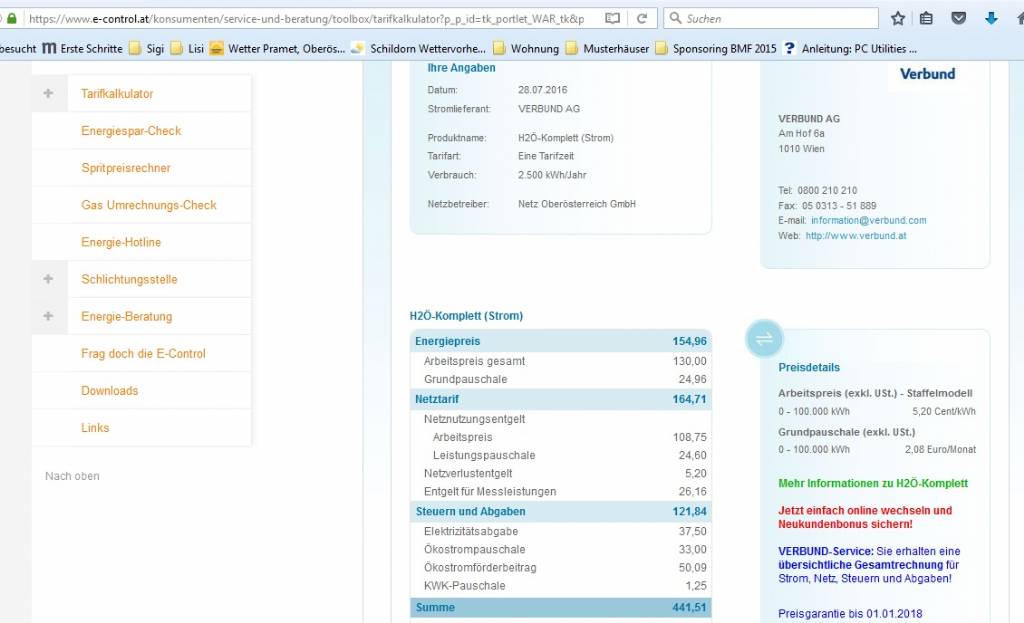Click the Preisdetails heading
Screen dimensions: 1024x623
point(809,368)
